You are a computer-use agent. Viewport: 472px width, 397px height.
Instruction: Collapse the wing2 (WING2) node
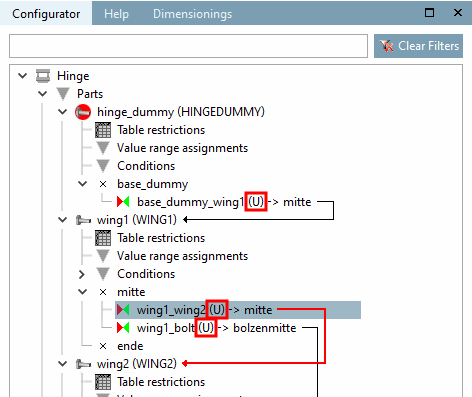click(x=63, y=364)
